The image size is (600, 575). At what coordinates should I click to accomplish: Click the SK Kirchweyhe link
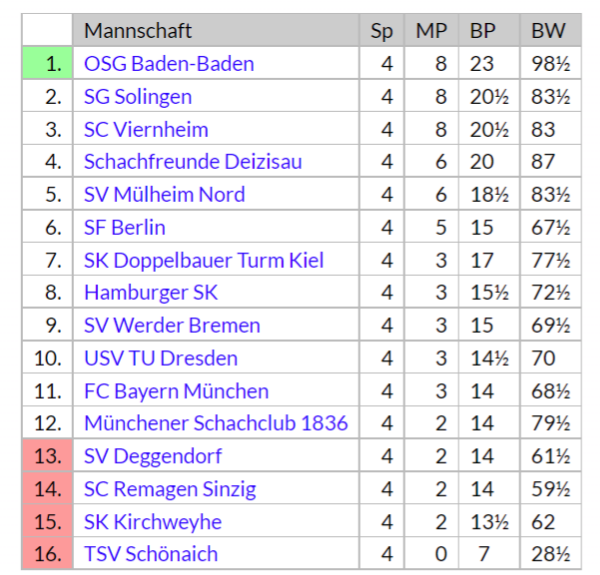153,522
